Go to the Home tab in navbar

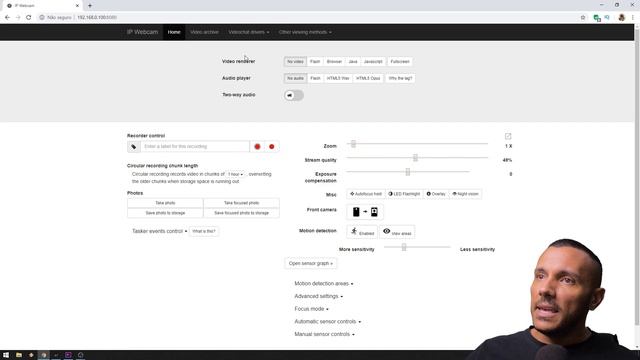(x=174, y=32)
